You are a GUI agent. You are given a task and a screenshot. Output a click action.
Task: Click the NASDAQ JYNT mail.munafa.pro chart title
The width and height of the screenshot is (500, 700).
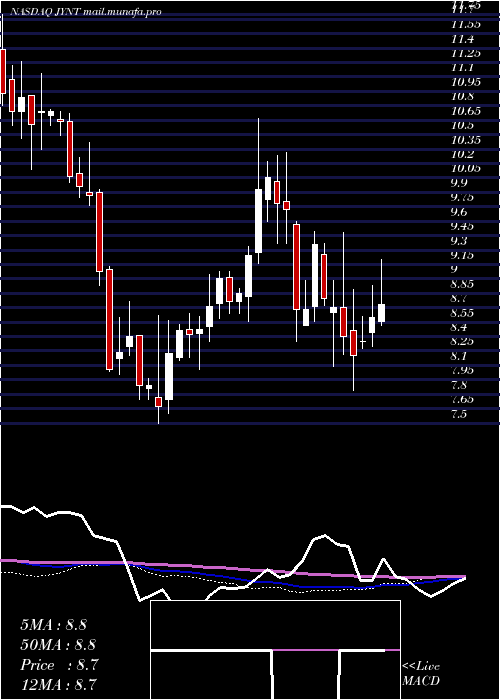pyautogui.click(x=85, y=12)
